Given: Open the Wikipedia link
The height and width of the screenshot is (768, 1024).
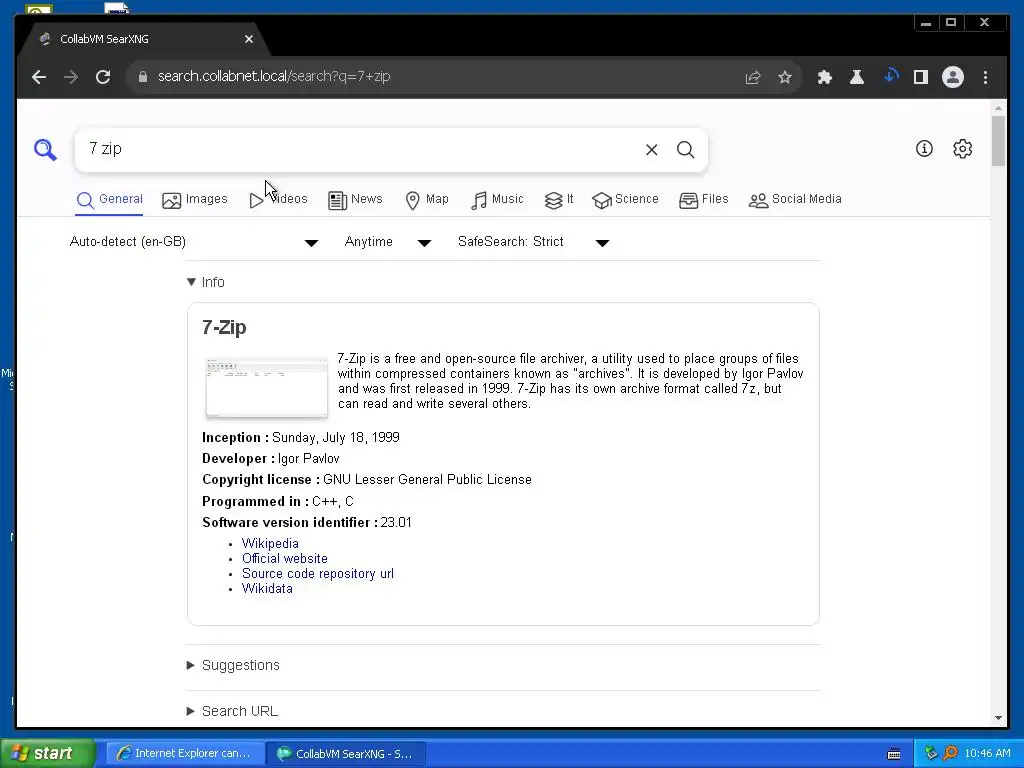Looking at the screenshot, I should coord(270,544).
